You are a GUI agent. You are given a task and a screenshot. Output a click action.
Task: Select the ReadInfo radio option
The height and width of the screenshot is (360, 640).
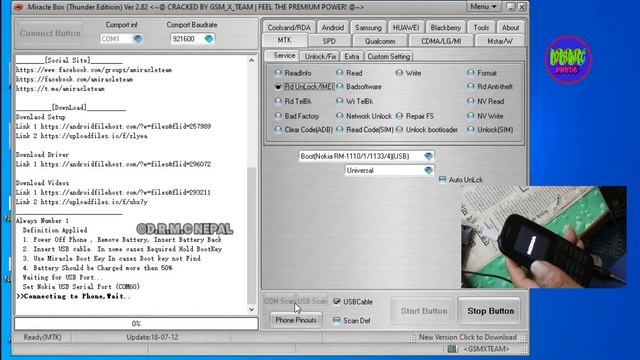coord(278,73)
